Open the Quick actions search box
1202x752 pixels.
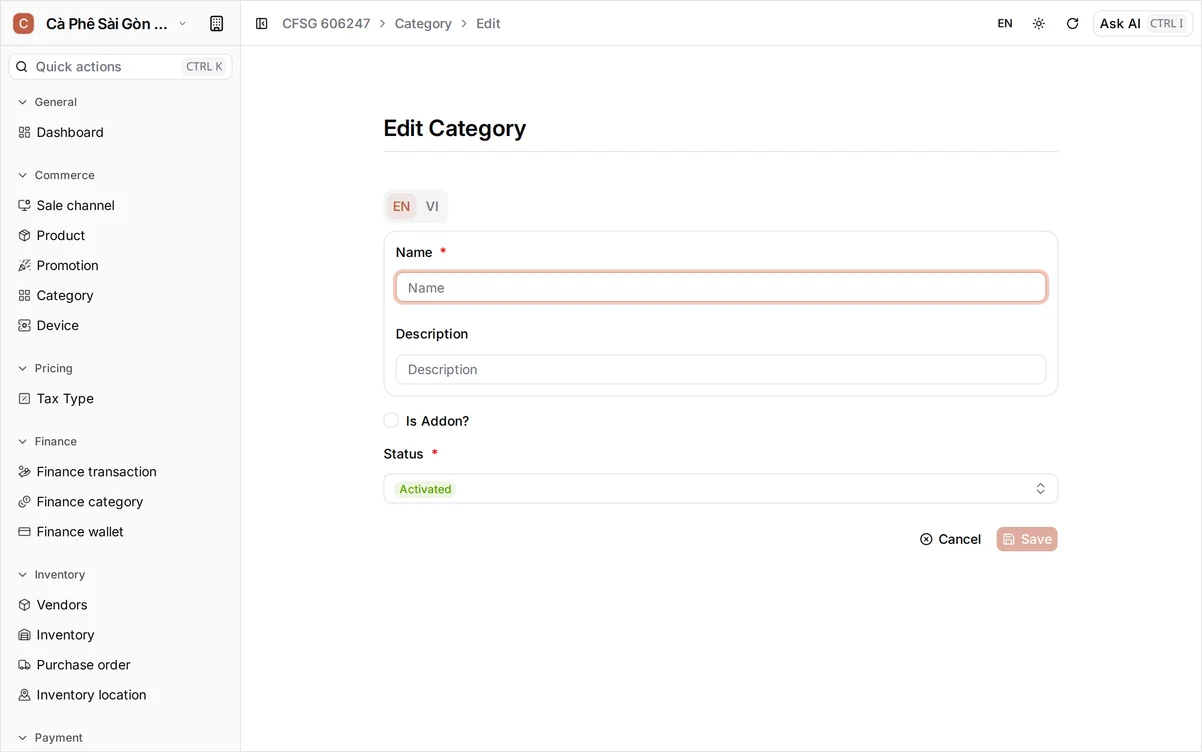[120, 66]
